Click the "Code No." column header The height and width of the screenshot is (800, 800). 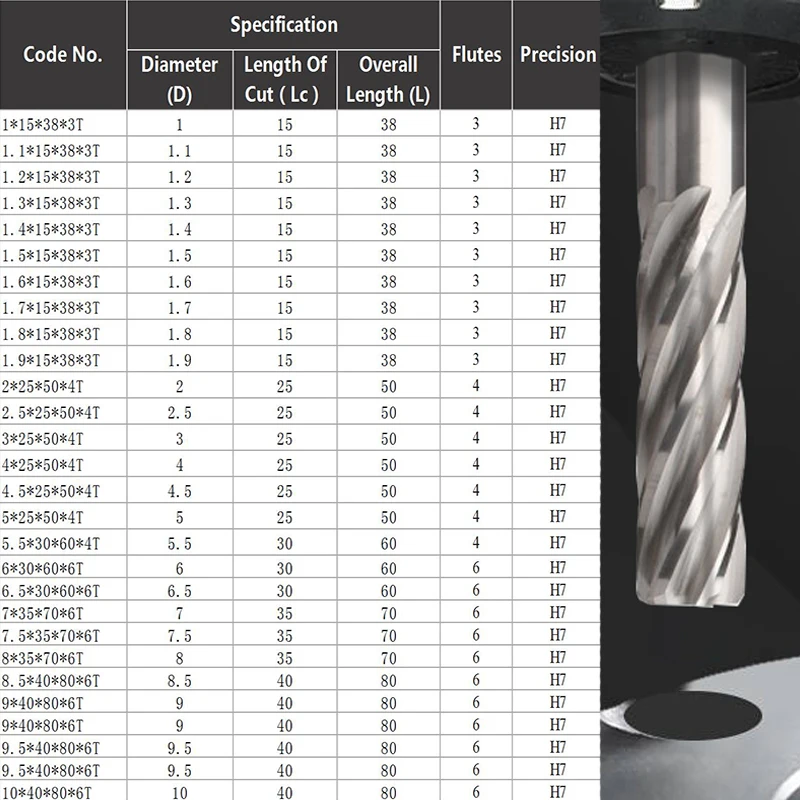click(x=63, y=55)
